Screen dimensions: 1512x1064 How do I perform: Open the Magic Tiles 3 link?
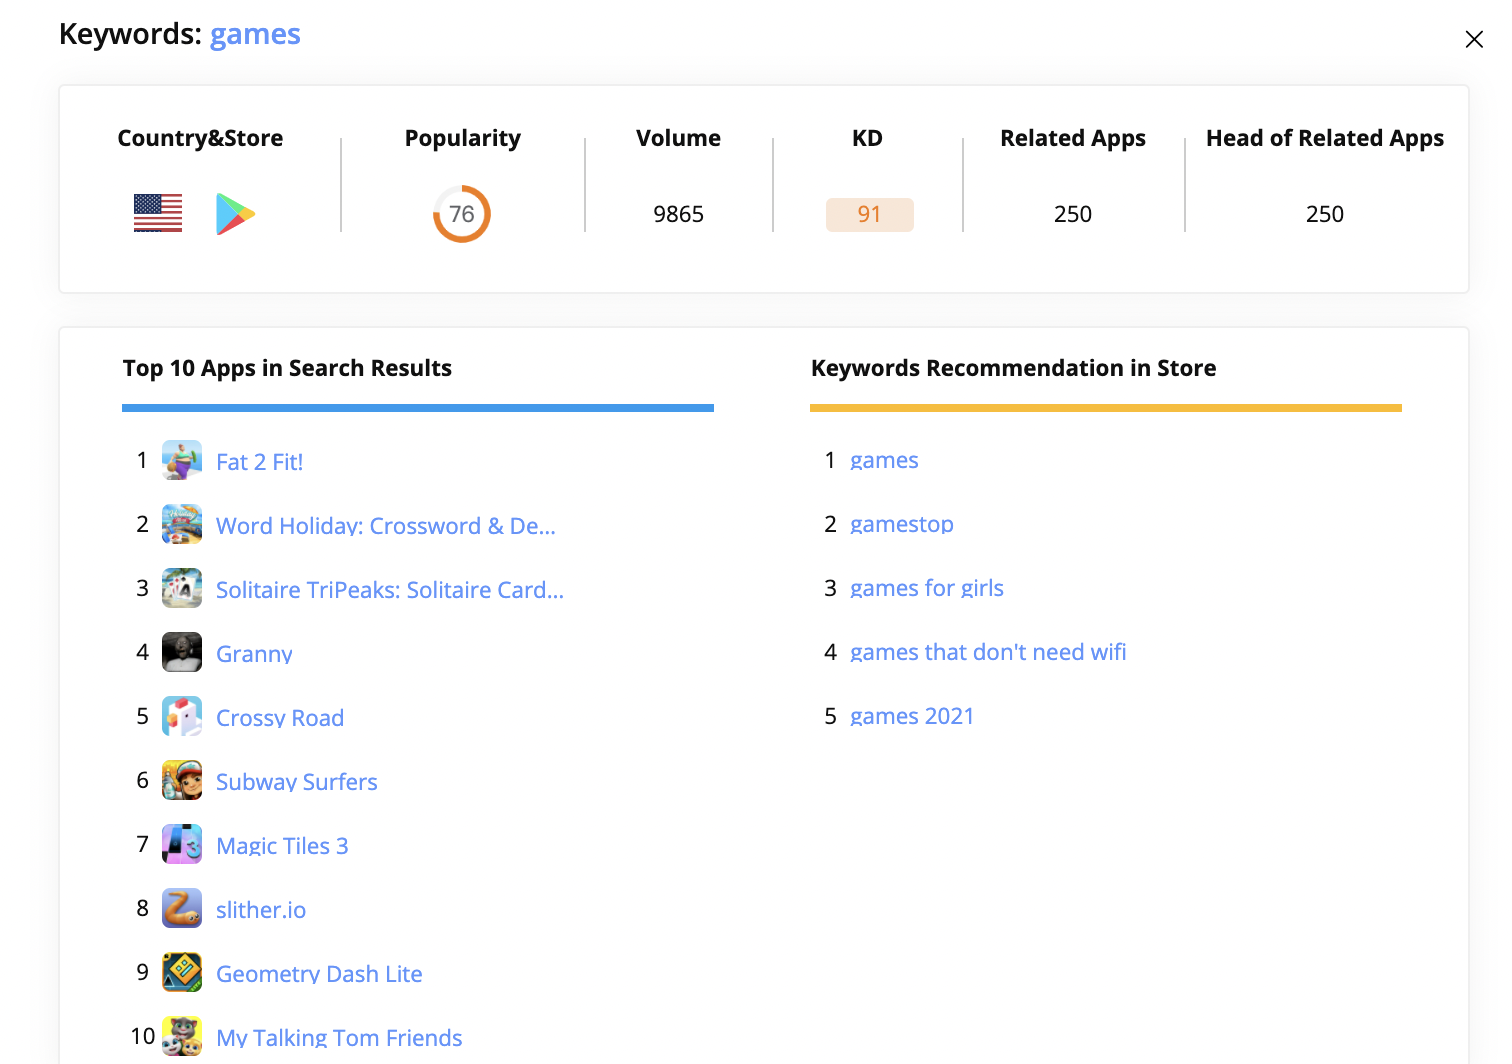click(282, 846)
